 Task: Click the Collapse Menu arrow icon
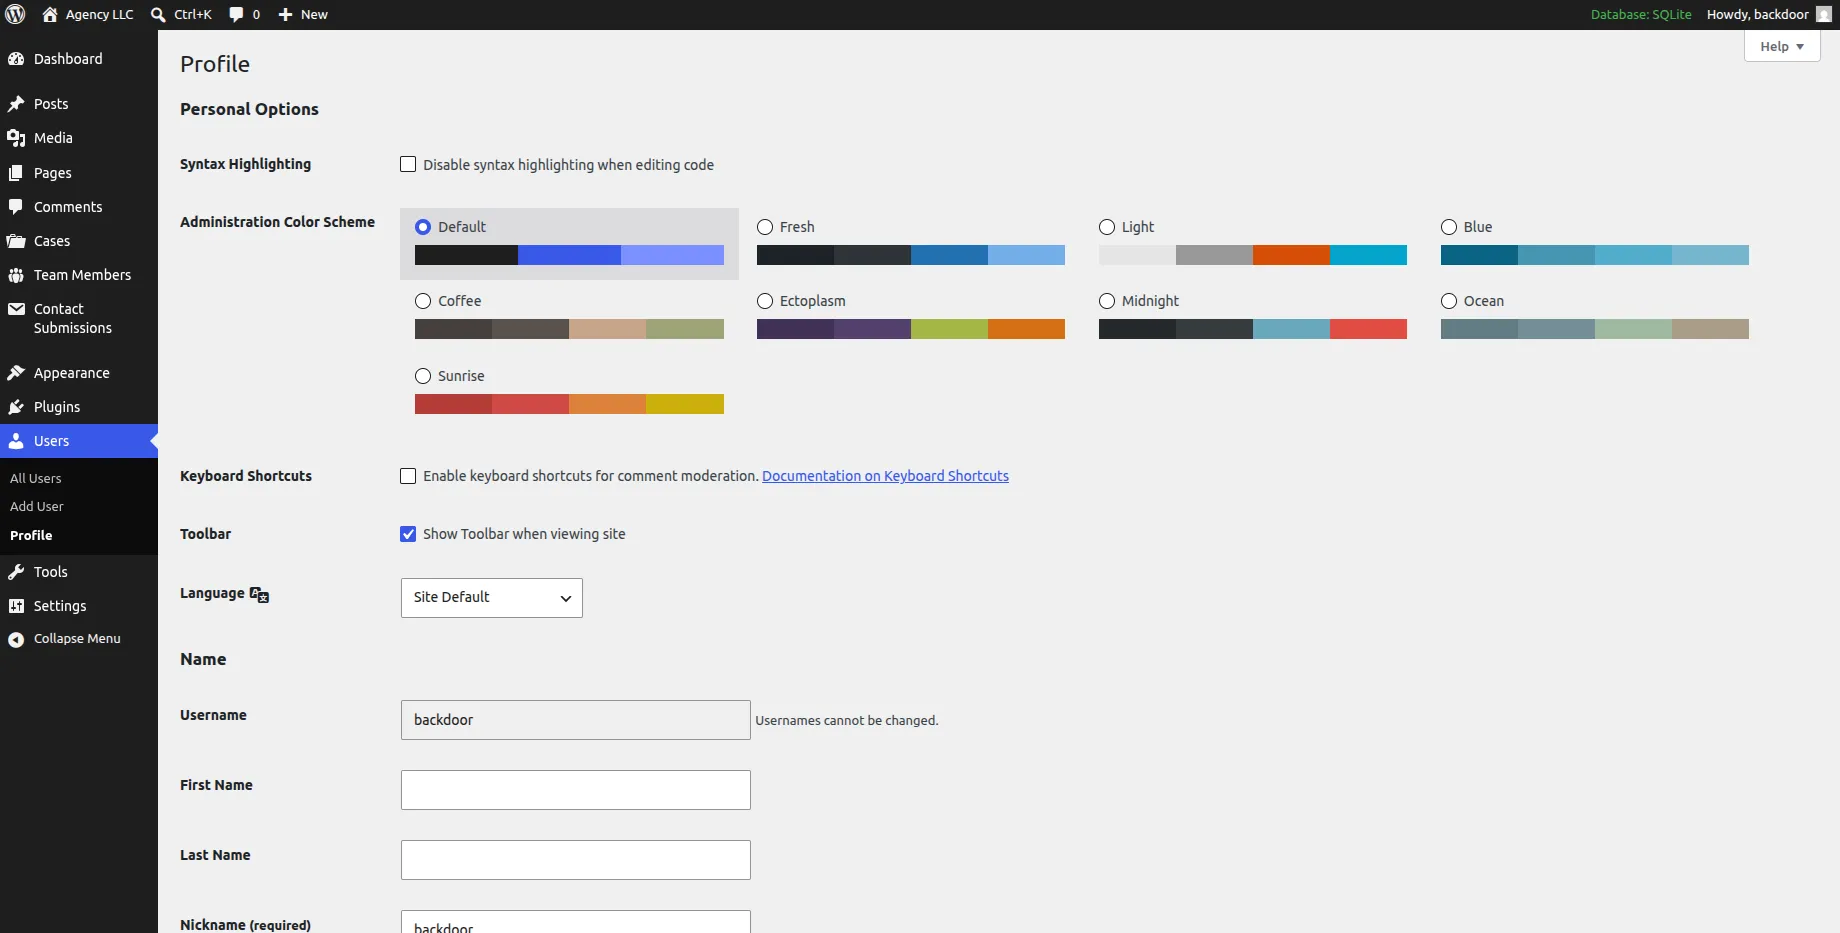tap(16, 639)
